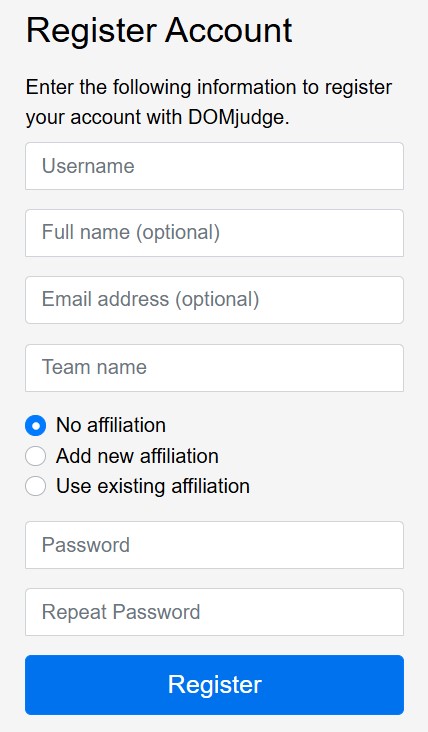
Task: Click the word 'DOMjudge' in the description
Action: 236,118
